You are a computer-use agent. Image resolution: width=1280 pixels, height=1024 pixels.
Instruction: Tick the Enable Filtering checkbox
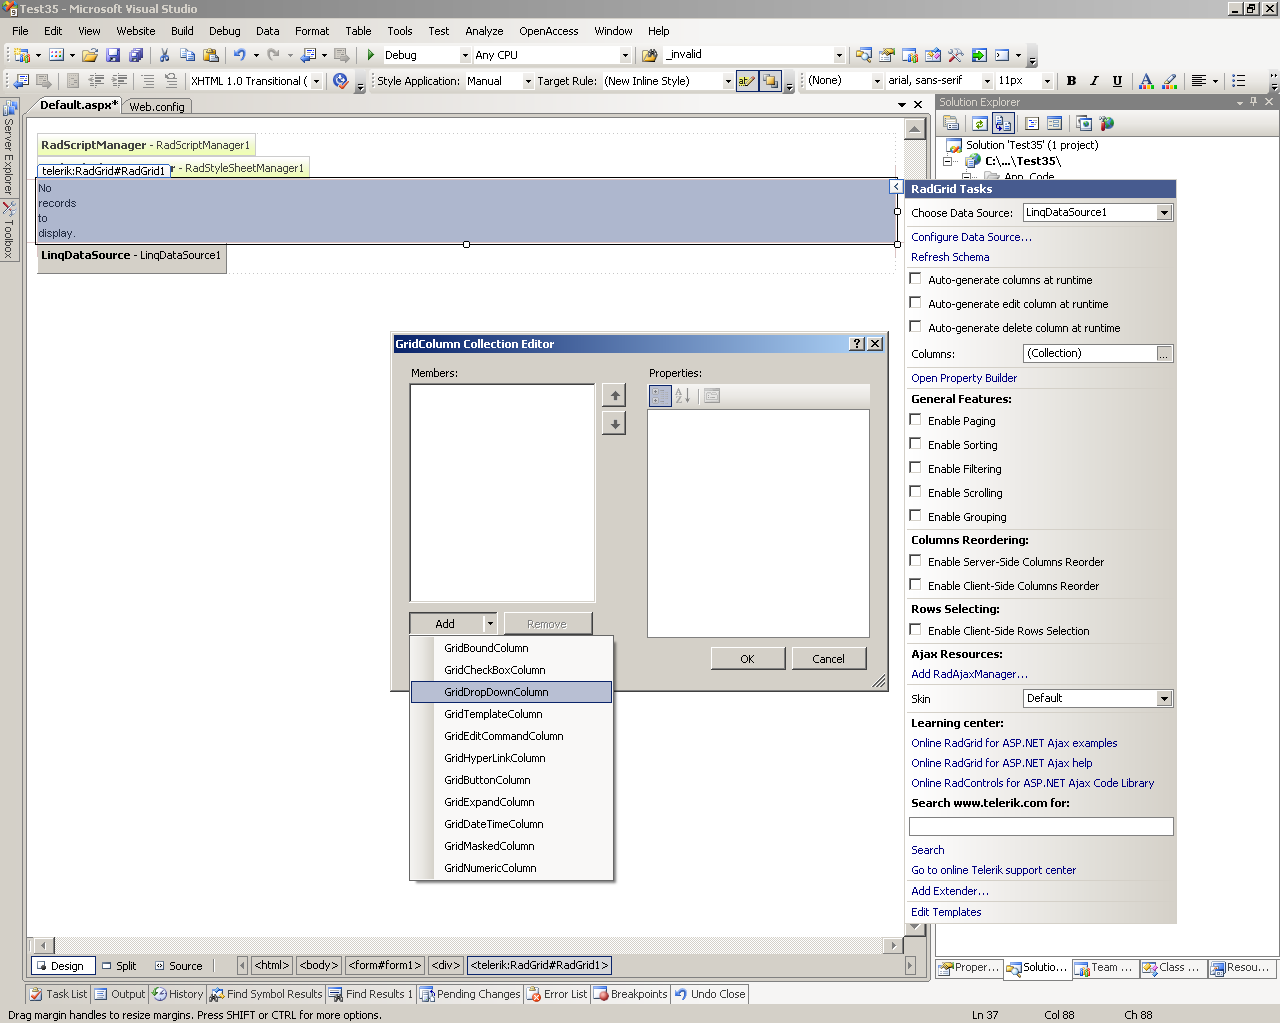click(915, 468)
